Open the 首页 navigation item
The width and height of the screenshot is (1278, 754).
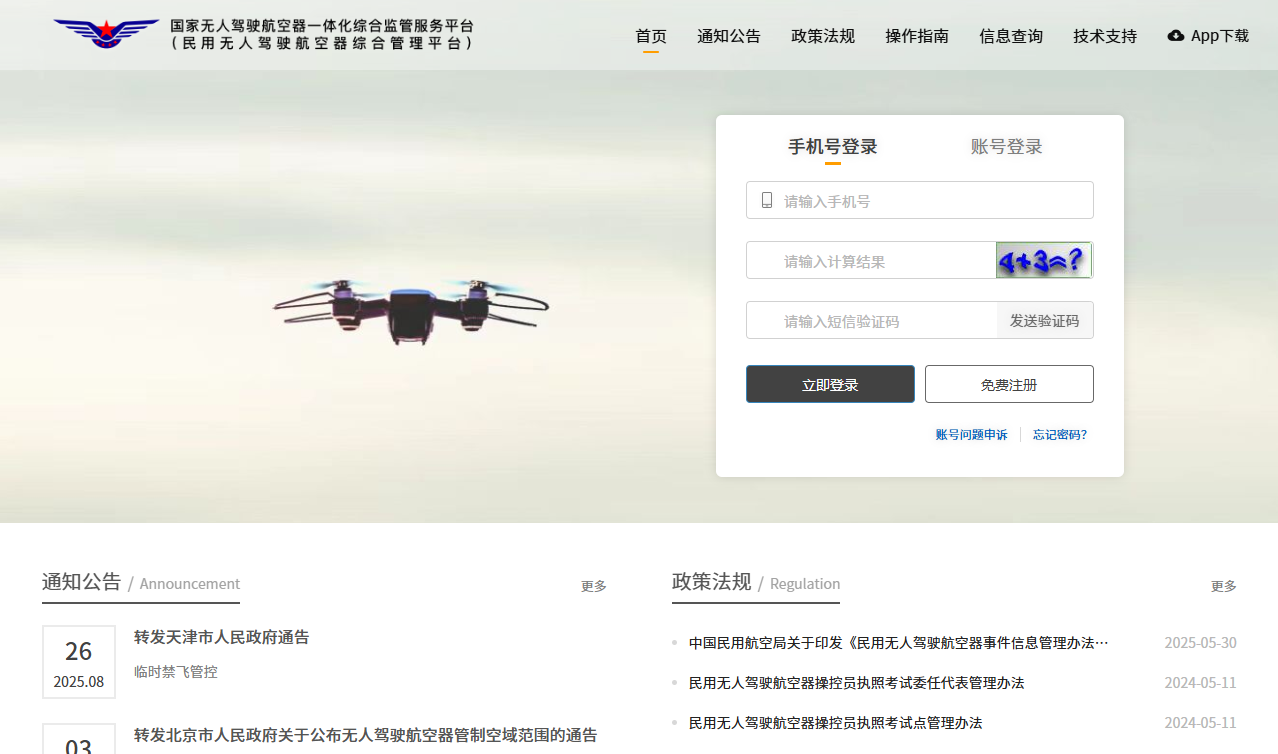tap(651, 36)
